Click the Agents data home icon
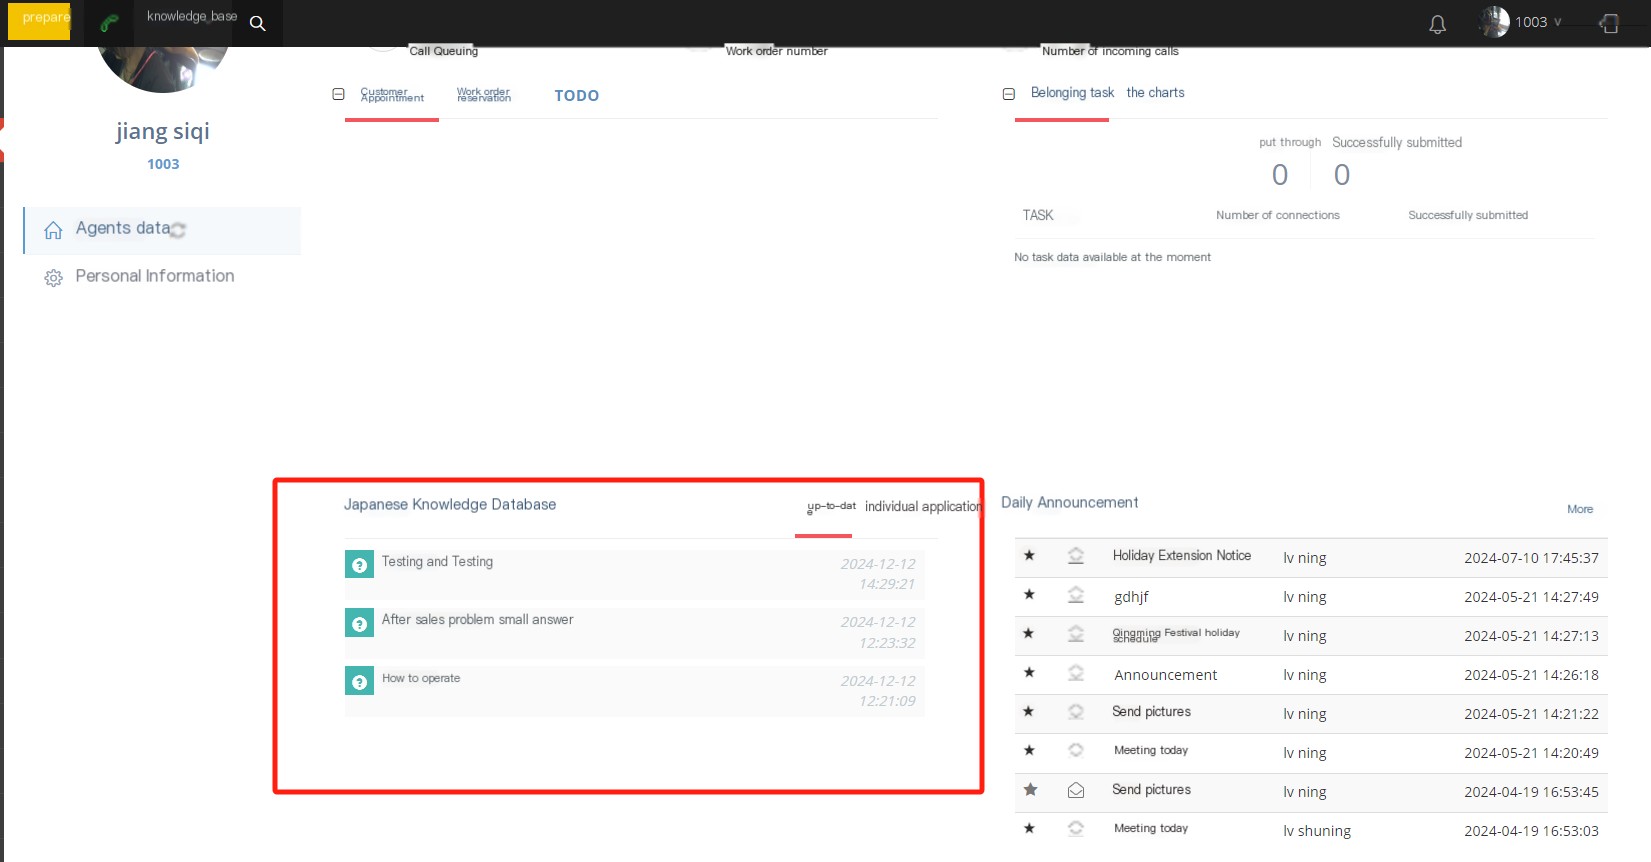The image size is (1651, 862). click(x=53, y=231)
